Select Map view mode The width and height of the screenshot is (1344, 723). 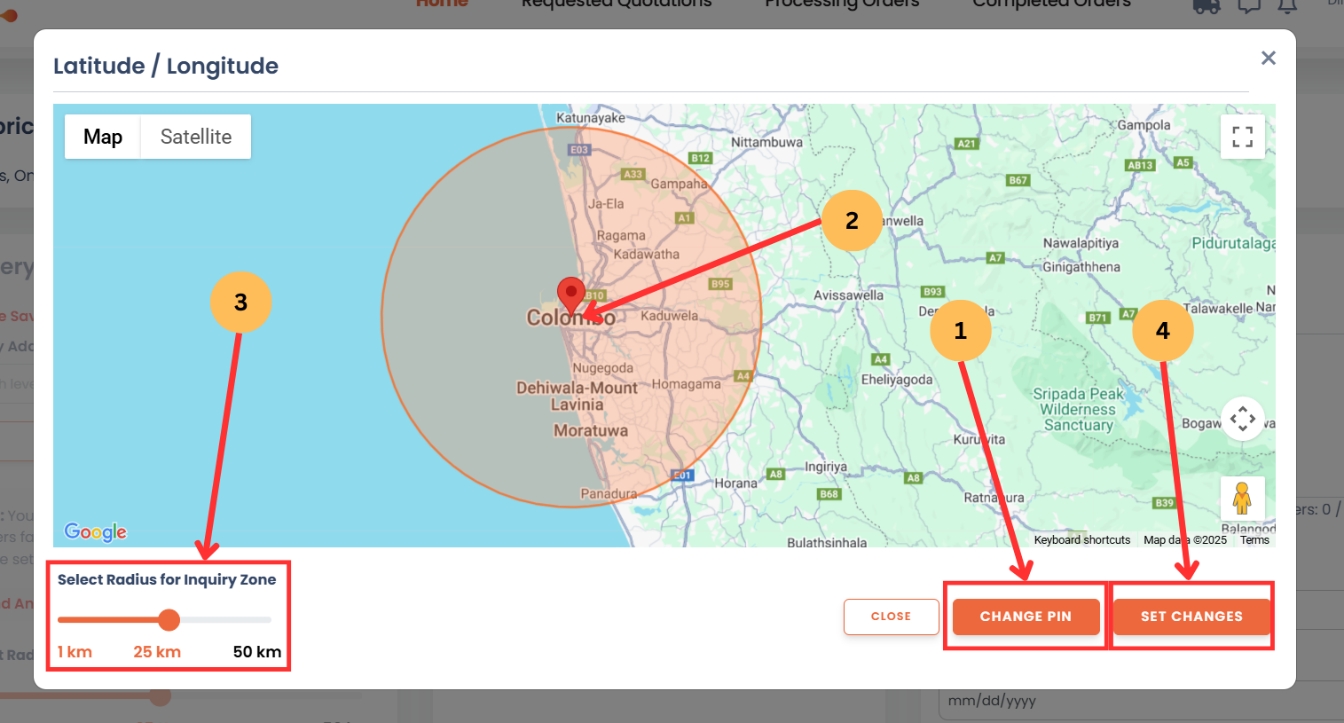[x=103, y=137]
